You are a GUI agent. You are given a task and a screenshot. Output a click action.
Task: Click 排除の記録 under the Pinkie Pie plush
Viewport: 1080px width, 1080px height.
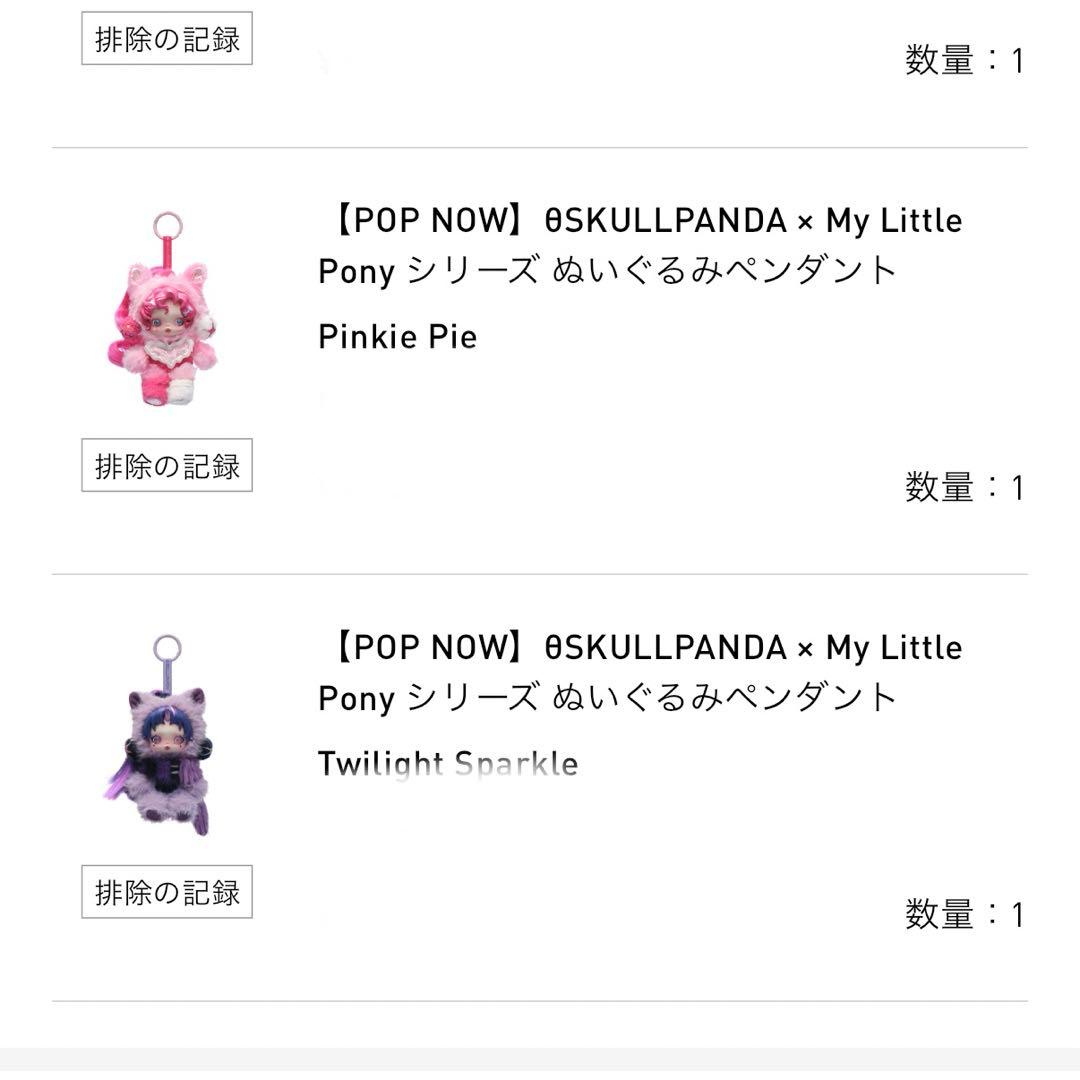click(x=166, y=465)
